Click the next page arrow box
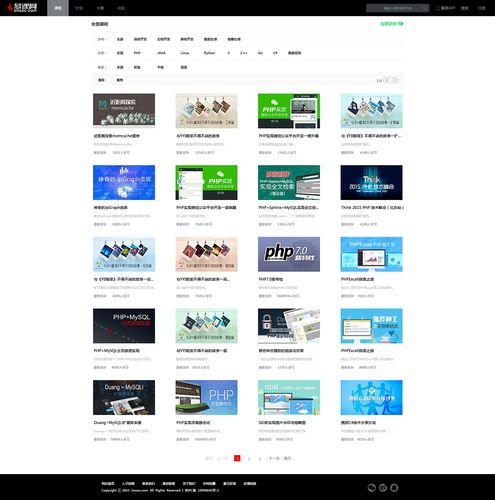The height and width of the screenshot is (500, 495). point(395,80)
